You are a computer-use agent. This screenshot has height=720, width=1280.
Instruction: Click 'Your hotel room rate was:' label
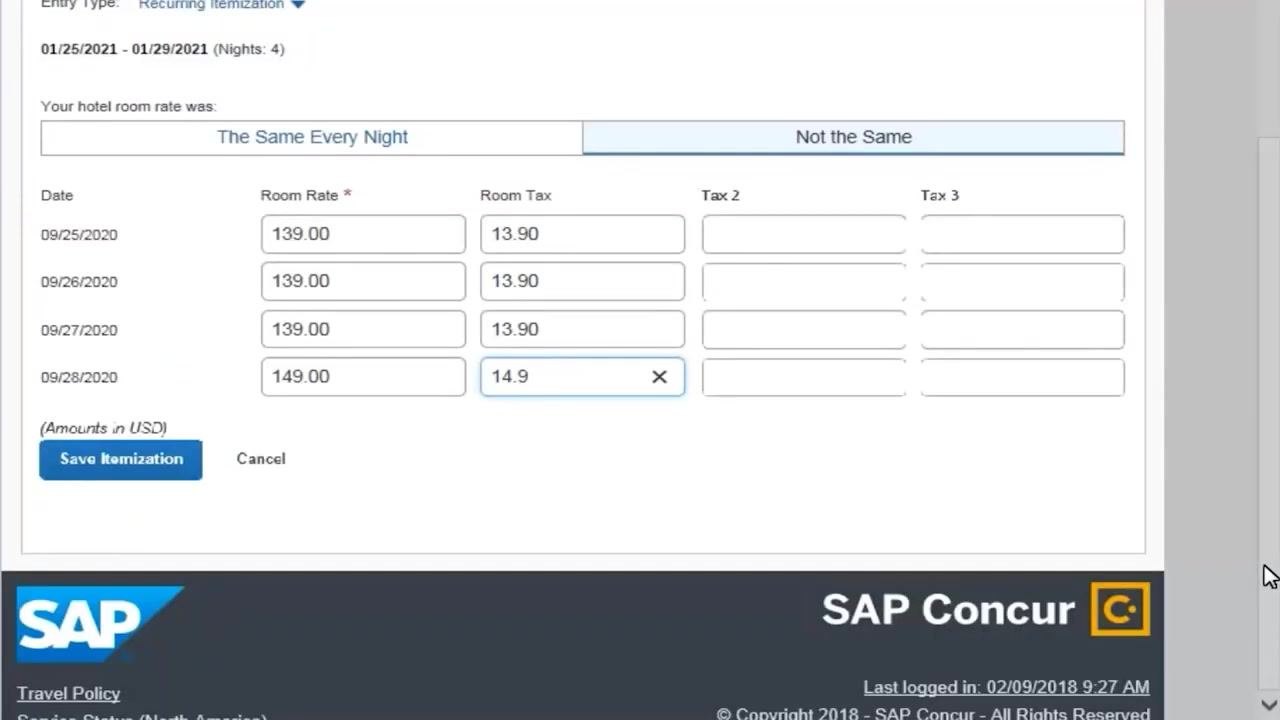[128, 106]
